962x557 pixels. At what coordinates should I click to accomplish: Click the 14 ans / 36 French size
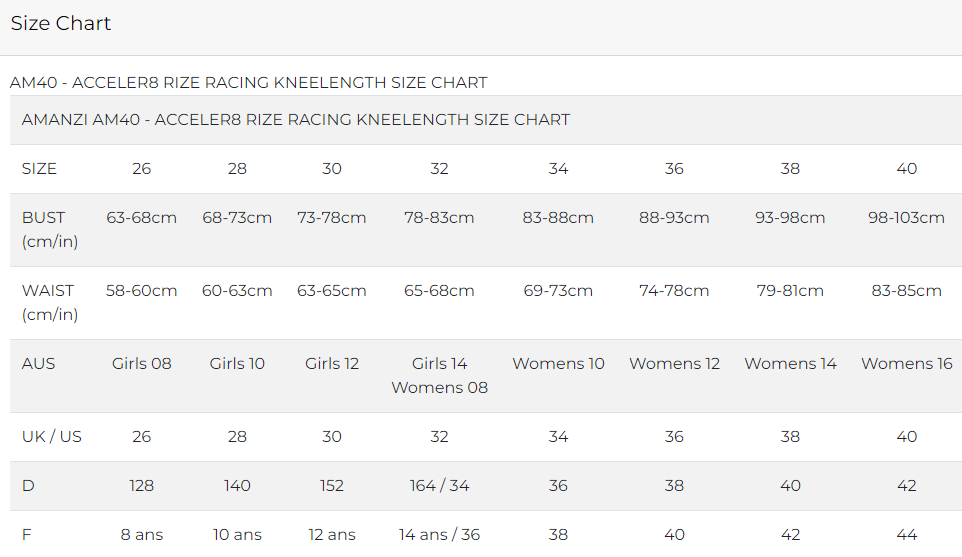[439, 535]
